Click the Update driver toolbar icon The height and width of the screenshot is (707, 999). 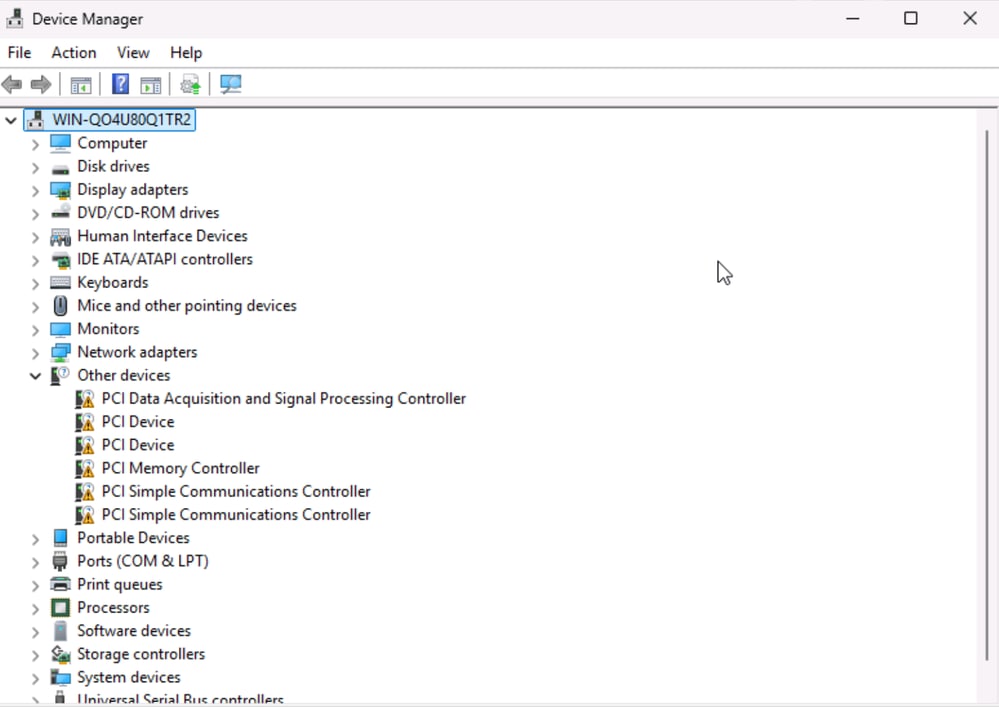[190, 84]
